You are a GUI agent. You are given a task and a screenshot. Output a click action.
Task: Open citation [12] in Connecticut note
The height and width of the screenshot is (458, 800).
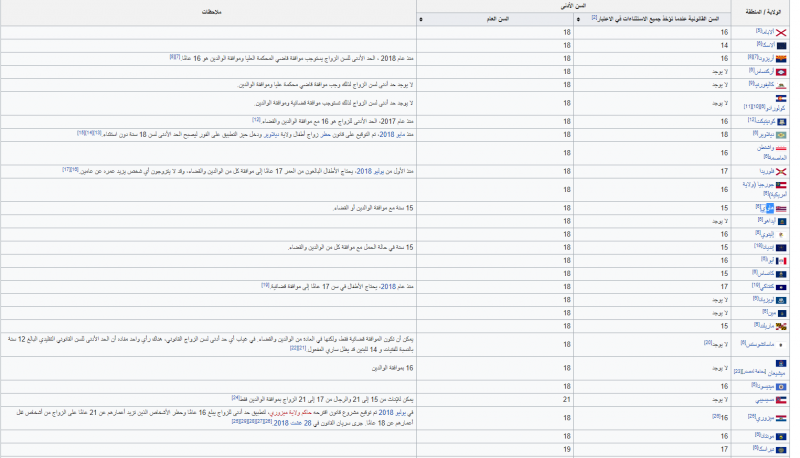pyautogui.click(x=257, y=120)
